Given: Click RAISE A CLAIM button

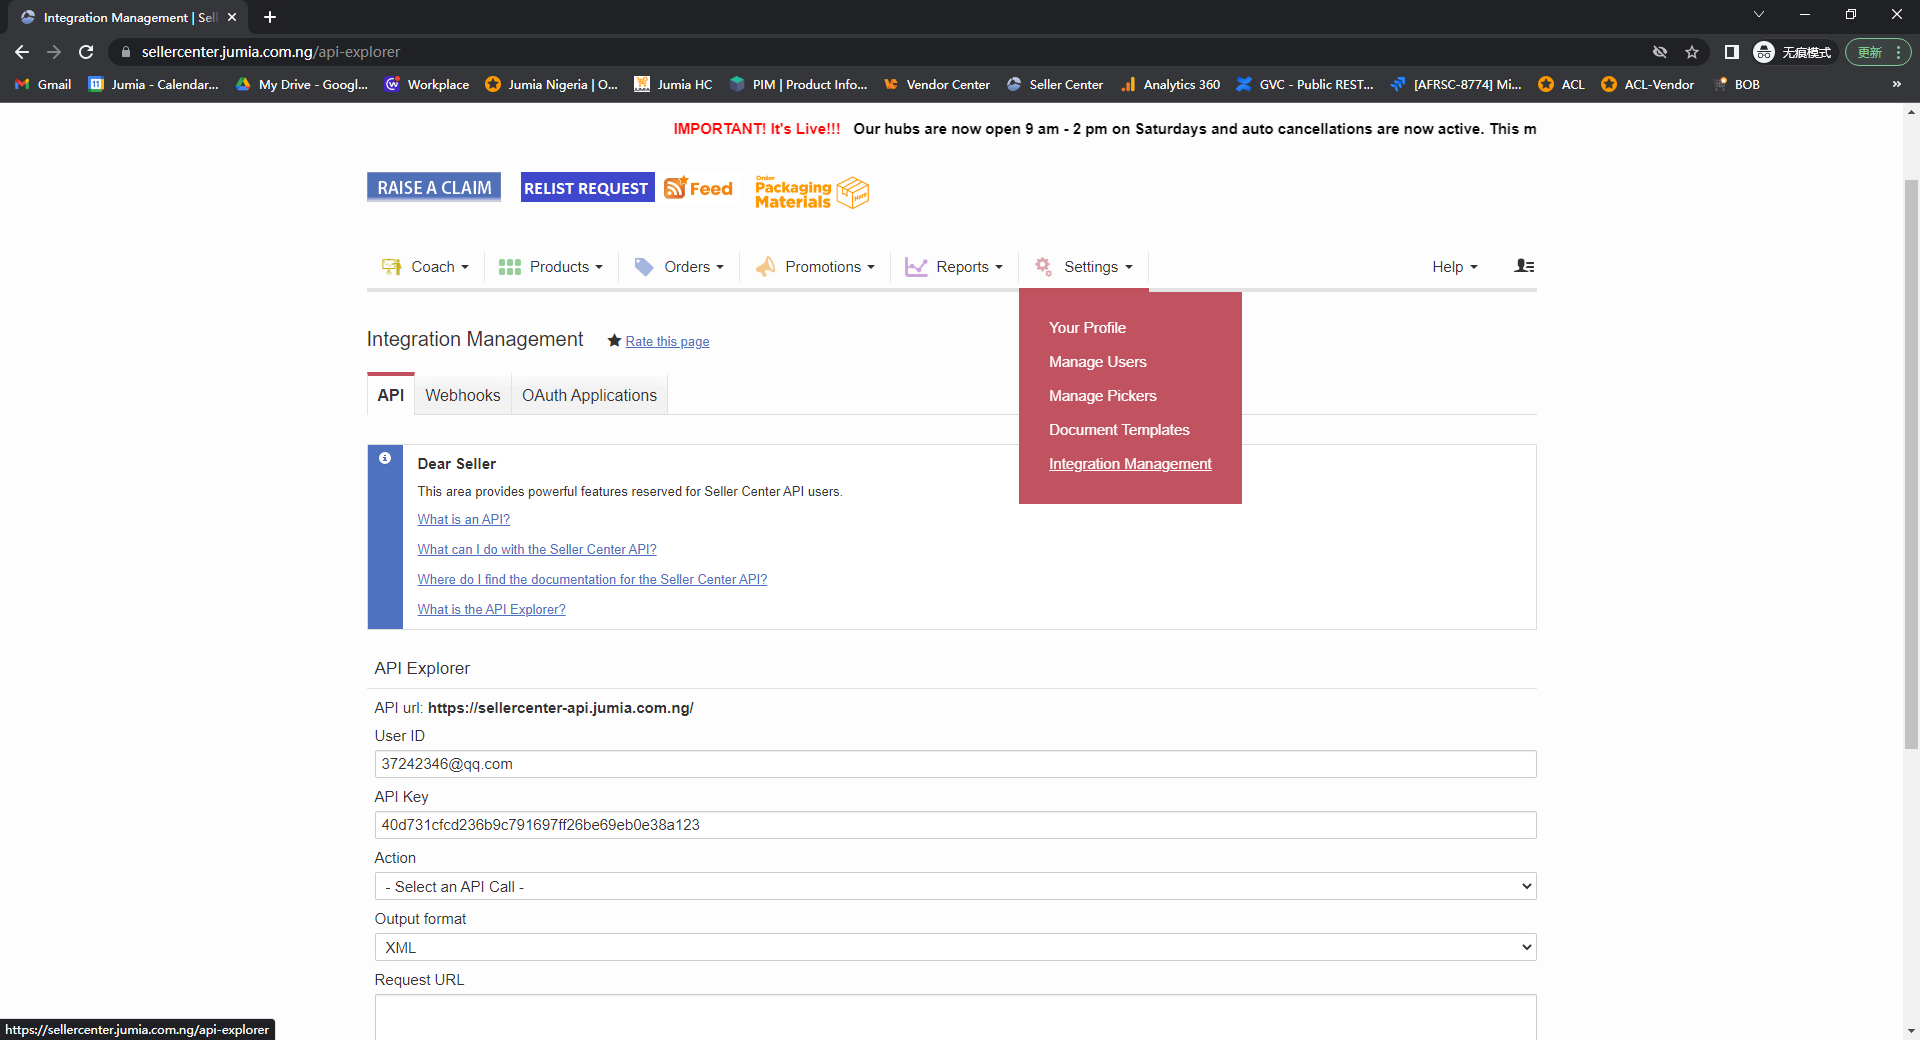Looking at the screenshot, I should click(434, 187).
